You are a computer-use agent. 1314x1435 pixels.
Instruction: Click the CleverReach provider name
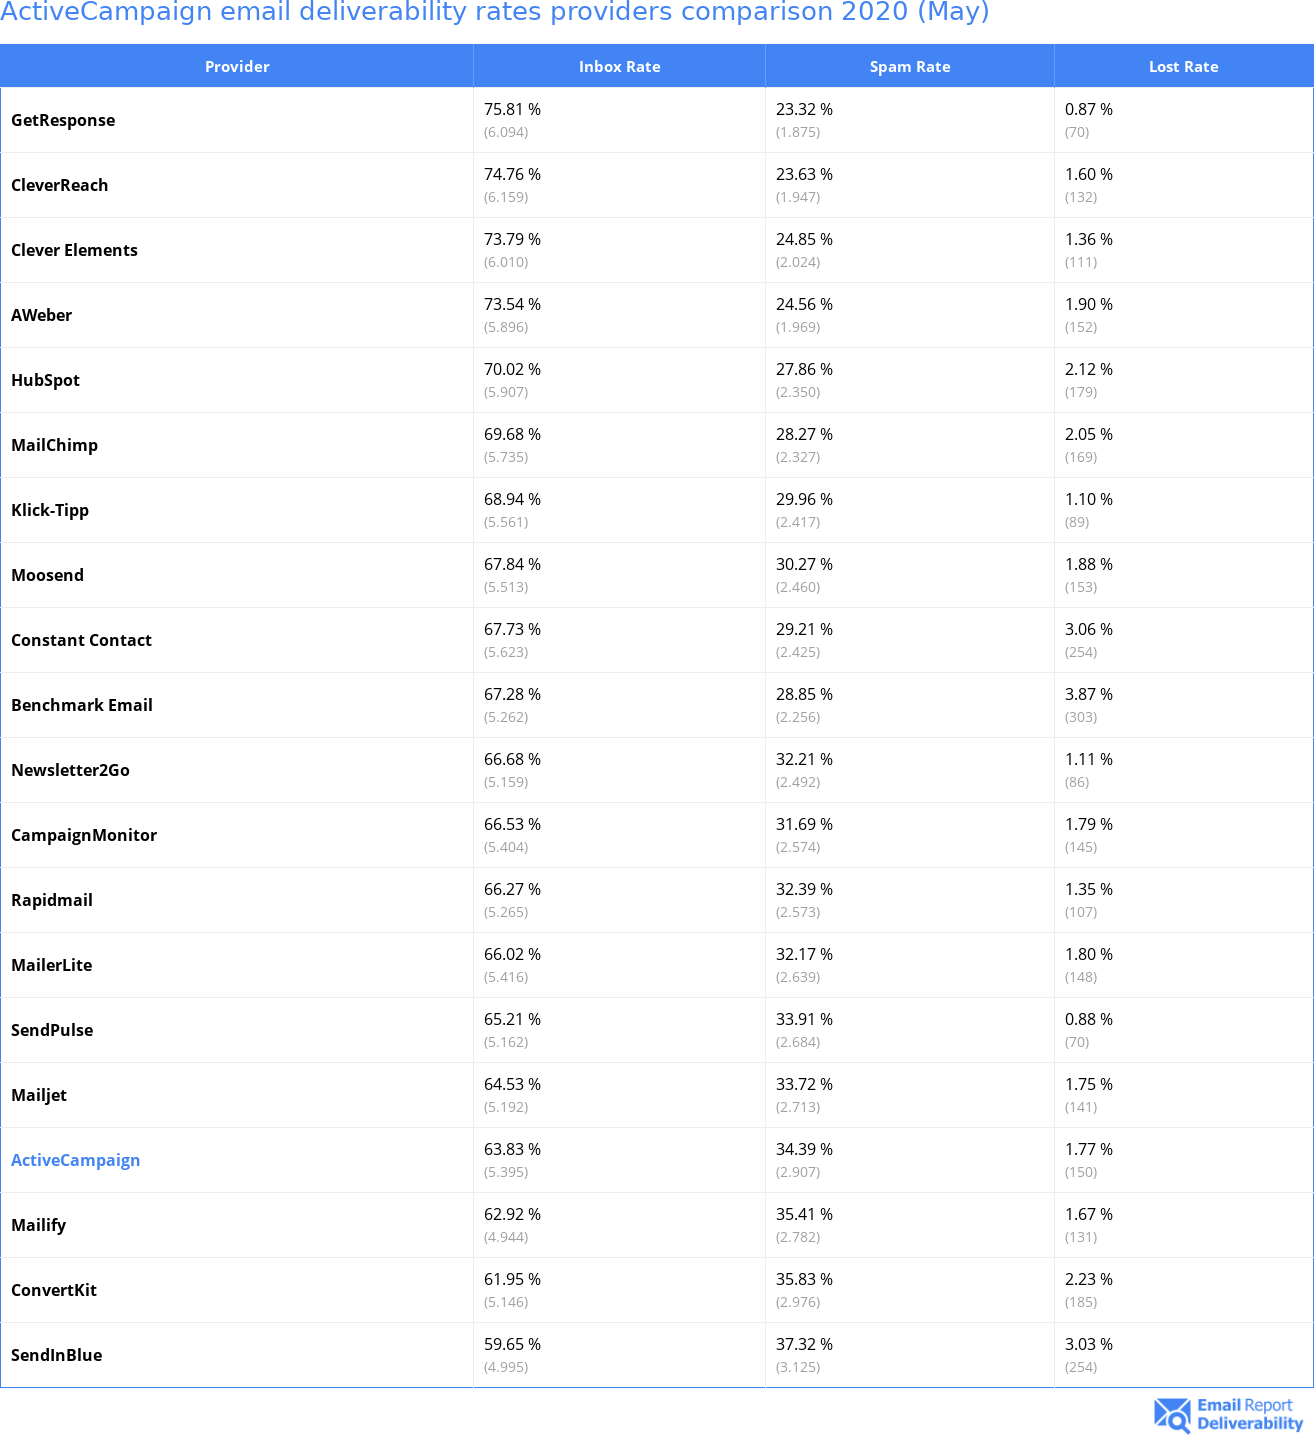pos(59,185)
